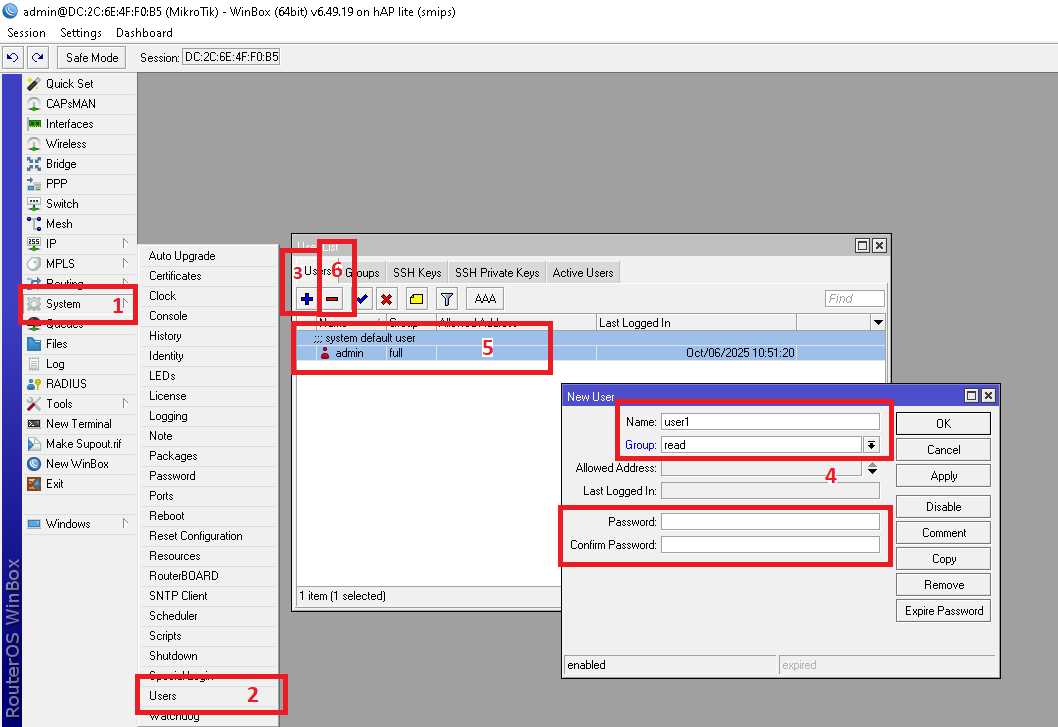Screen dimensions: 1058x727
Task: Open the Settings menu
Action: point(81,33)
